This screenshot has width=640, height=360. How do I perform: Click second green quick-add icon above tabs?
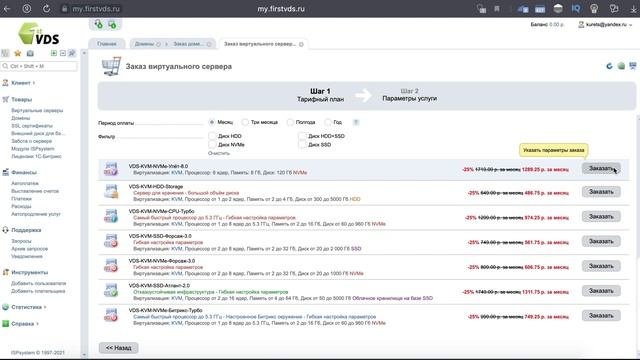pos(112,24)
